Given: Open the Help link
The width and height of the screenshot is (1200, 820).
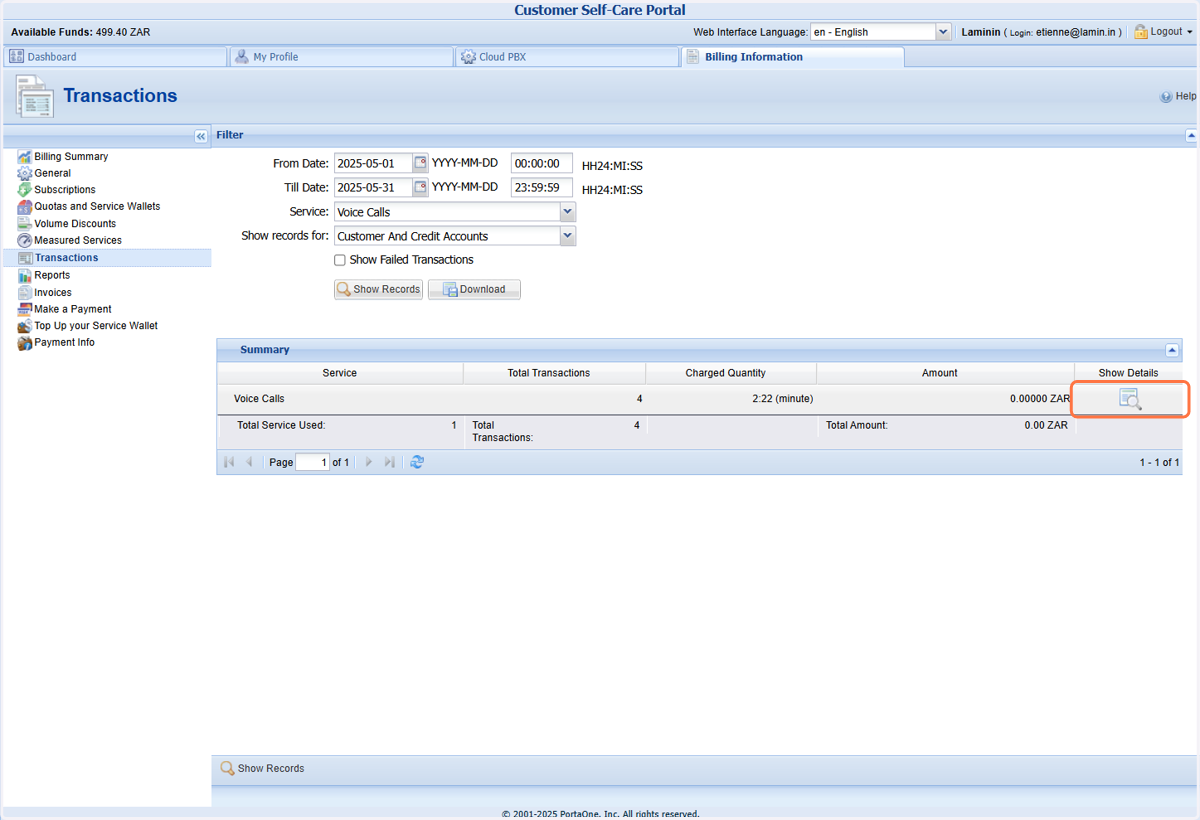Looking at the screenshot, I should pyautogui.click(x=1178, y=97).
